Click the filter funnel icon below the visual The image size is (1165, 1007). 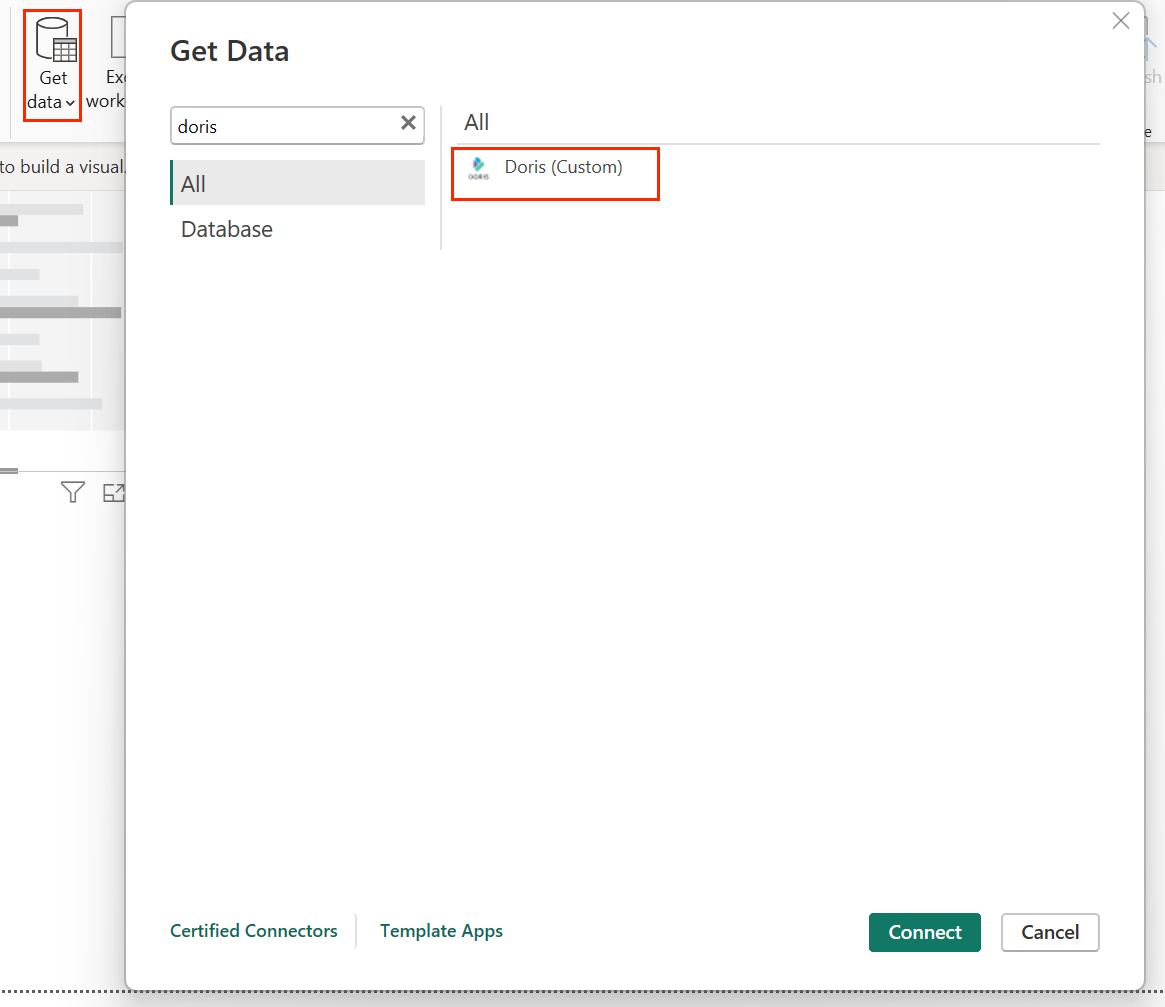pos(72,492)
